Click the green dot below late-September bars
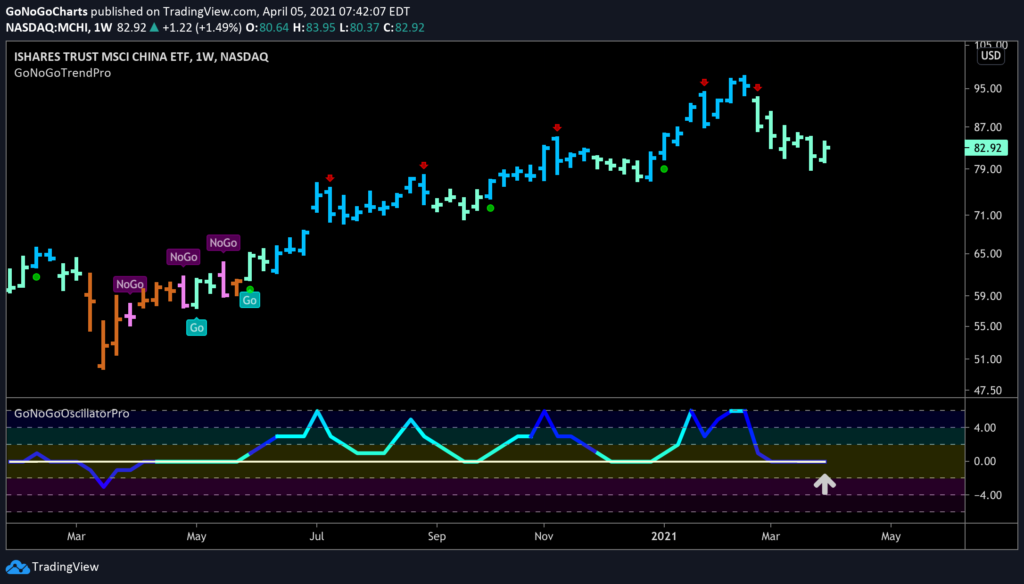 (490, 208)
